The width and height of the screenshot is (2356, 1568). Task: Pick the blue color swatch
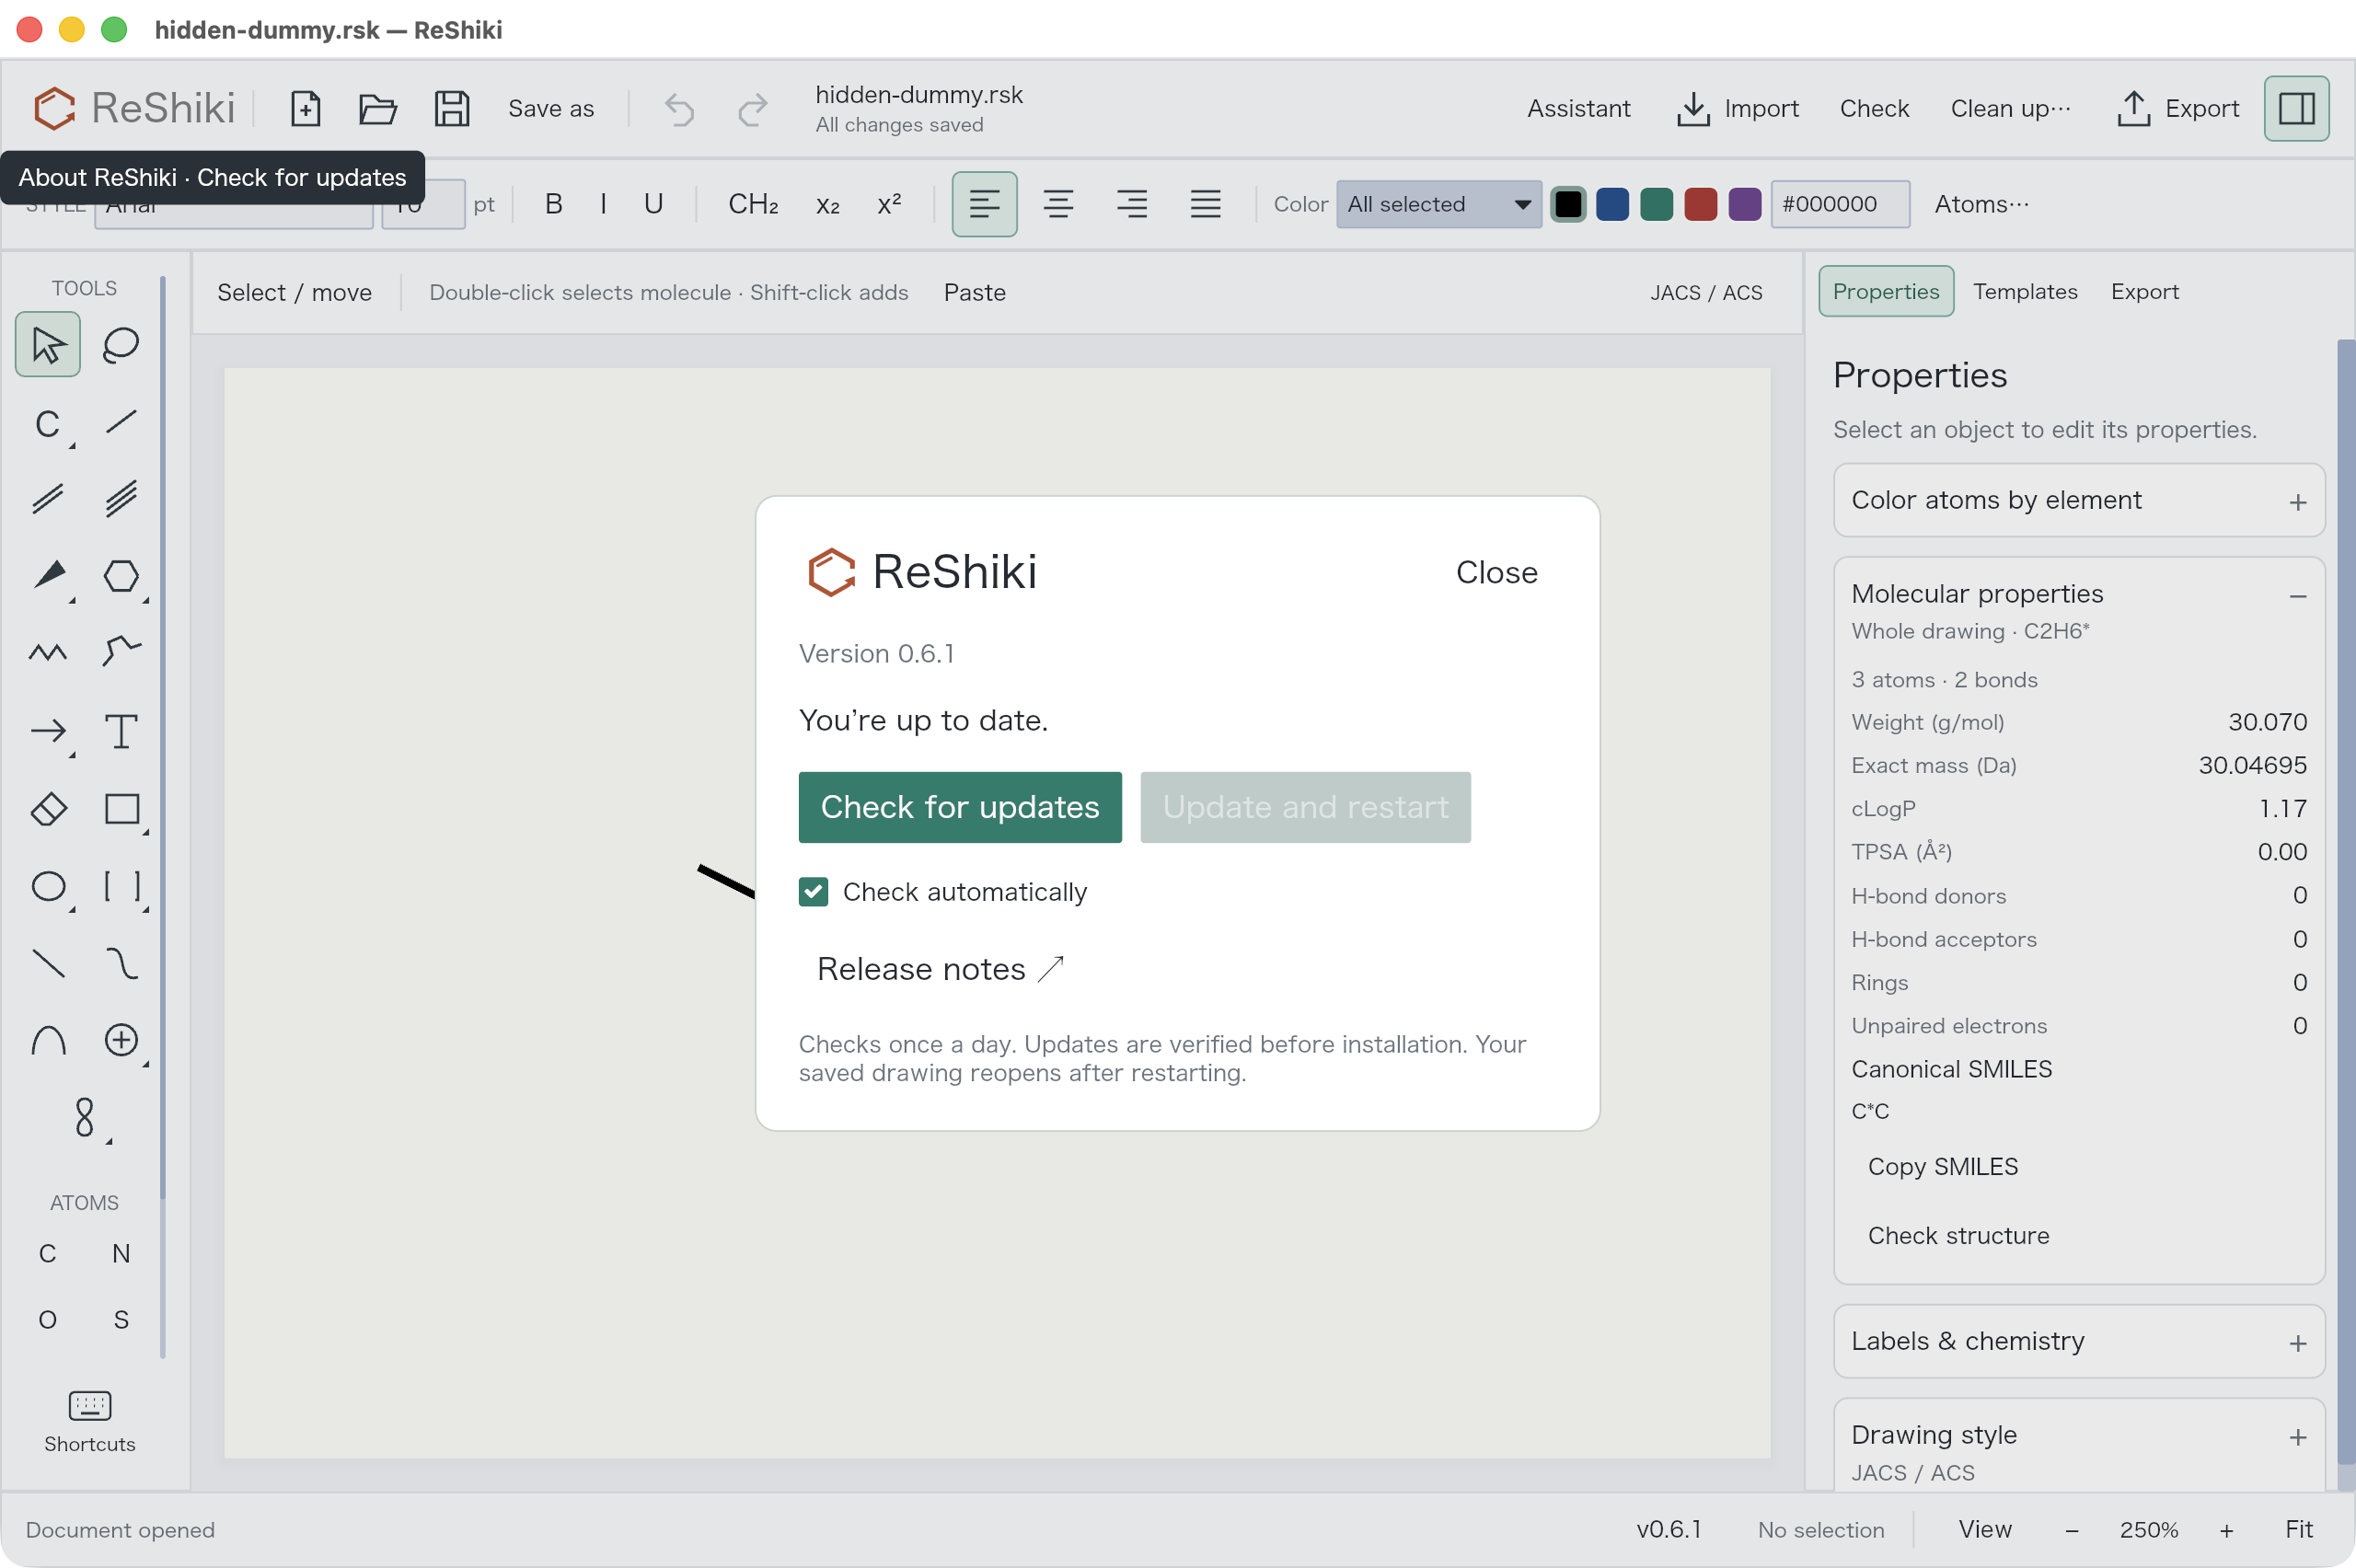(1612, 204)
